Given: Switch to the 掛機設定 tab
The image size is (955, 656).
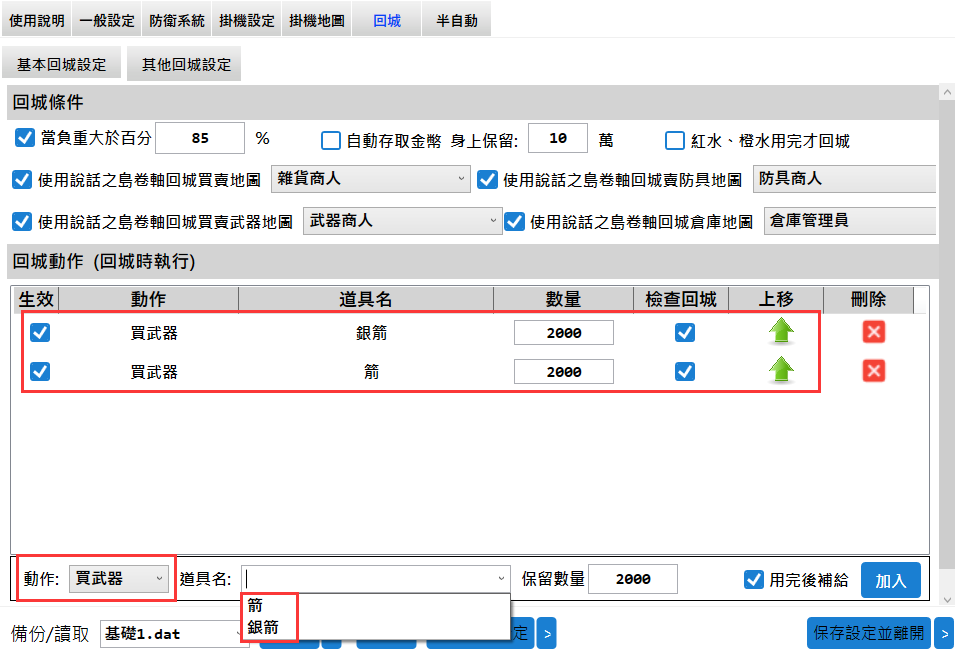Looking at the screenshot, I should [x=247, y=20].
